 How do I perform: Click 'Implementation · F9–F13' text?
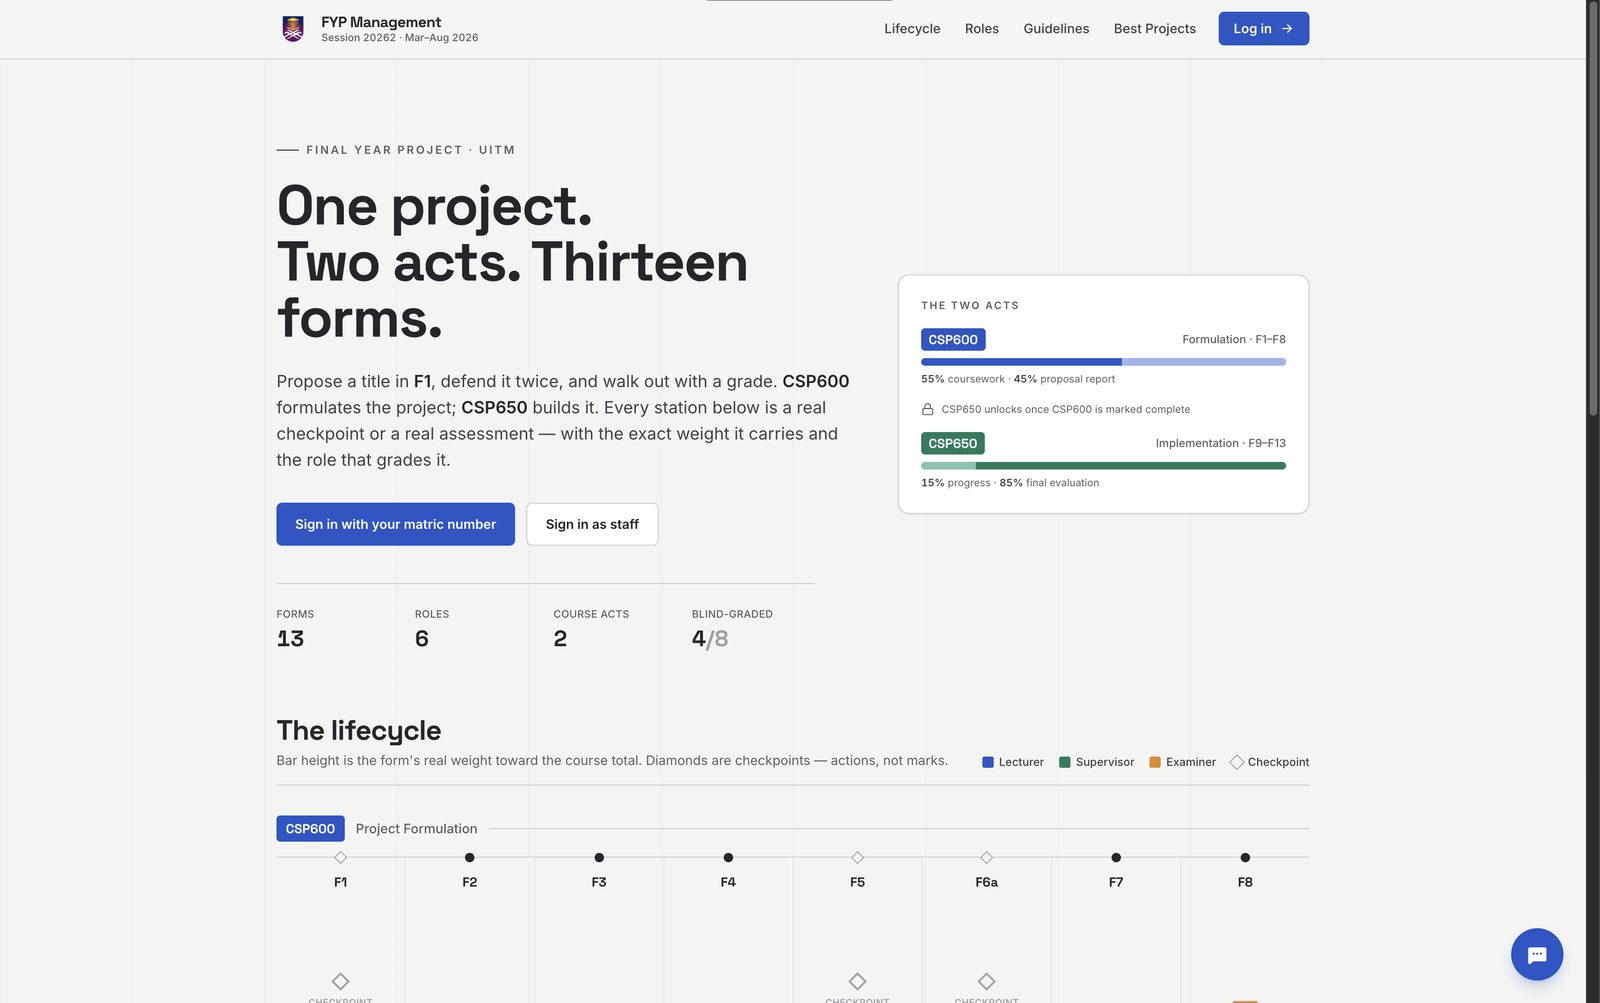point(1221,443)
